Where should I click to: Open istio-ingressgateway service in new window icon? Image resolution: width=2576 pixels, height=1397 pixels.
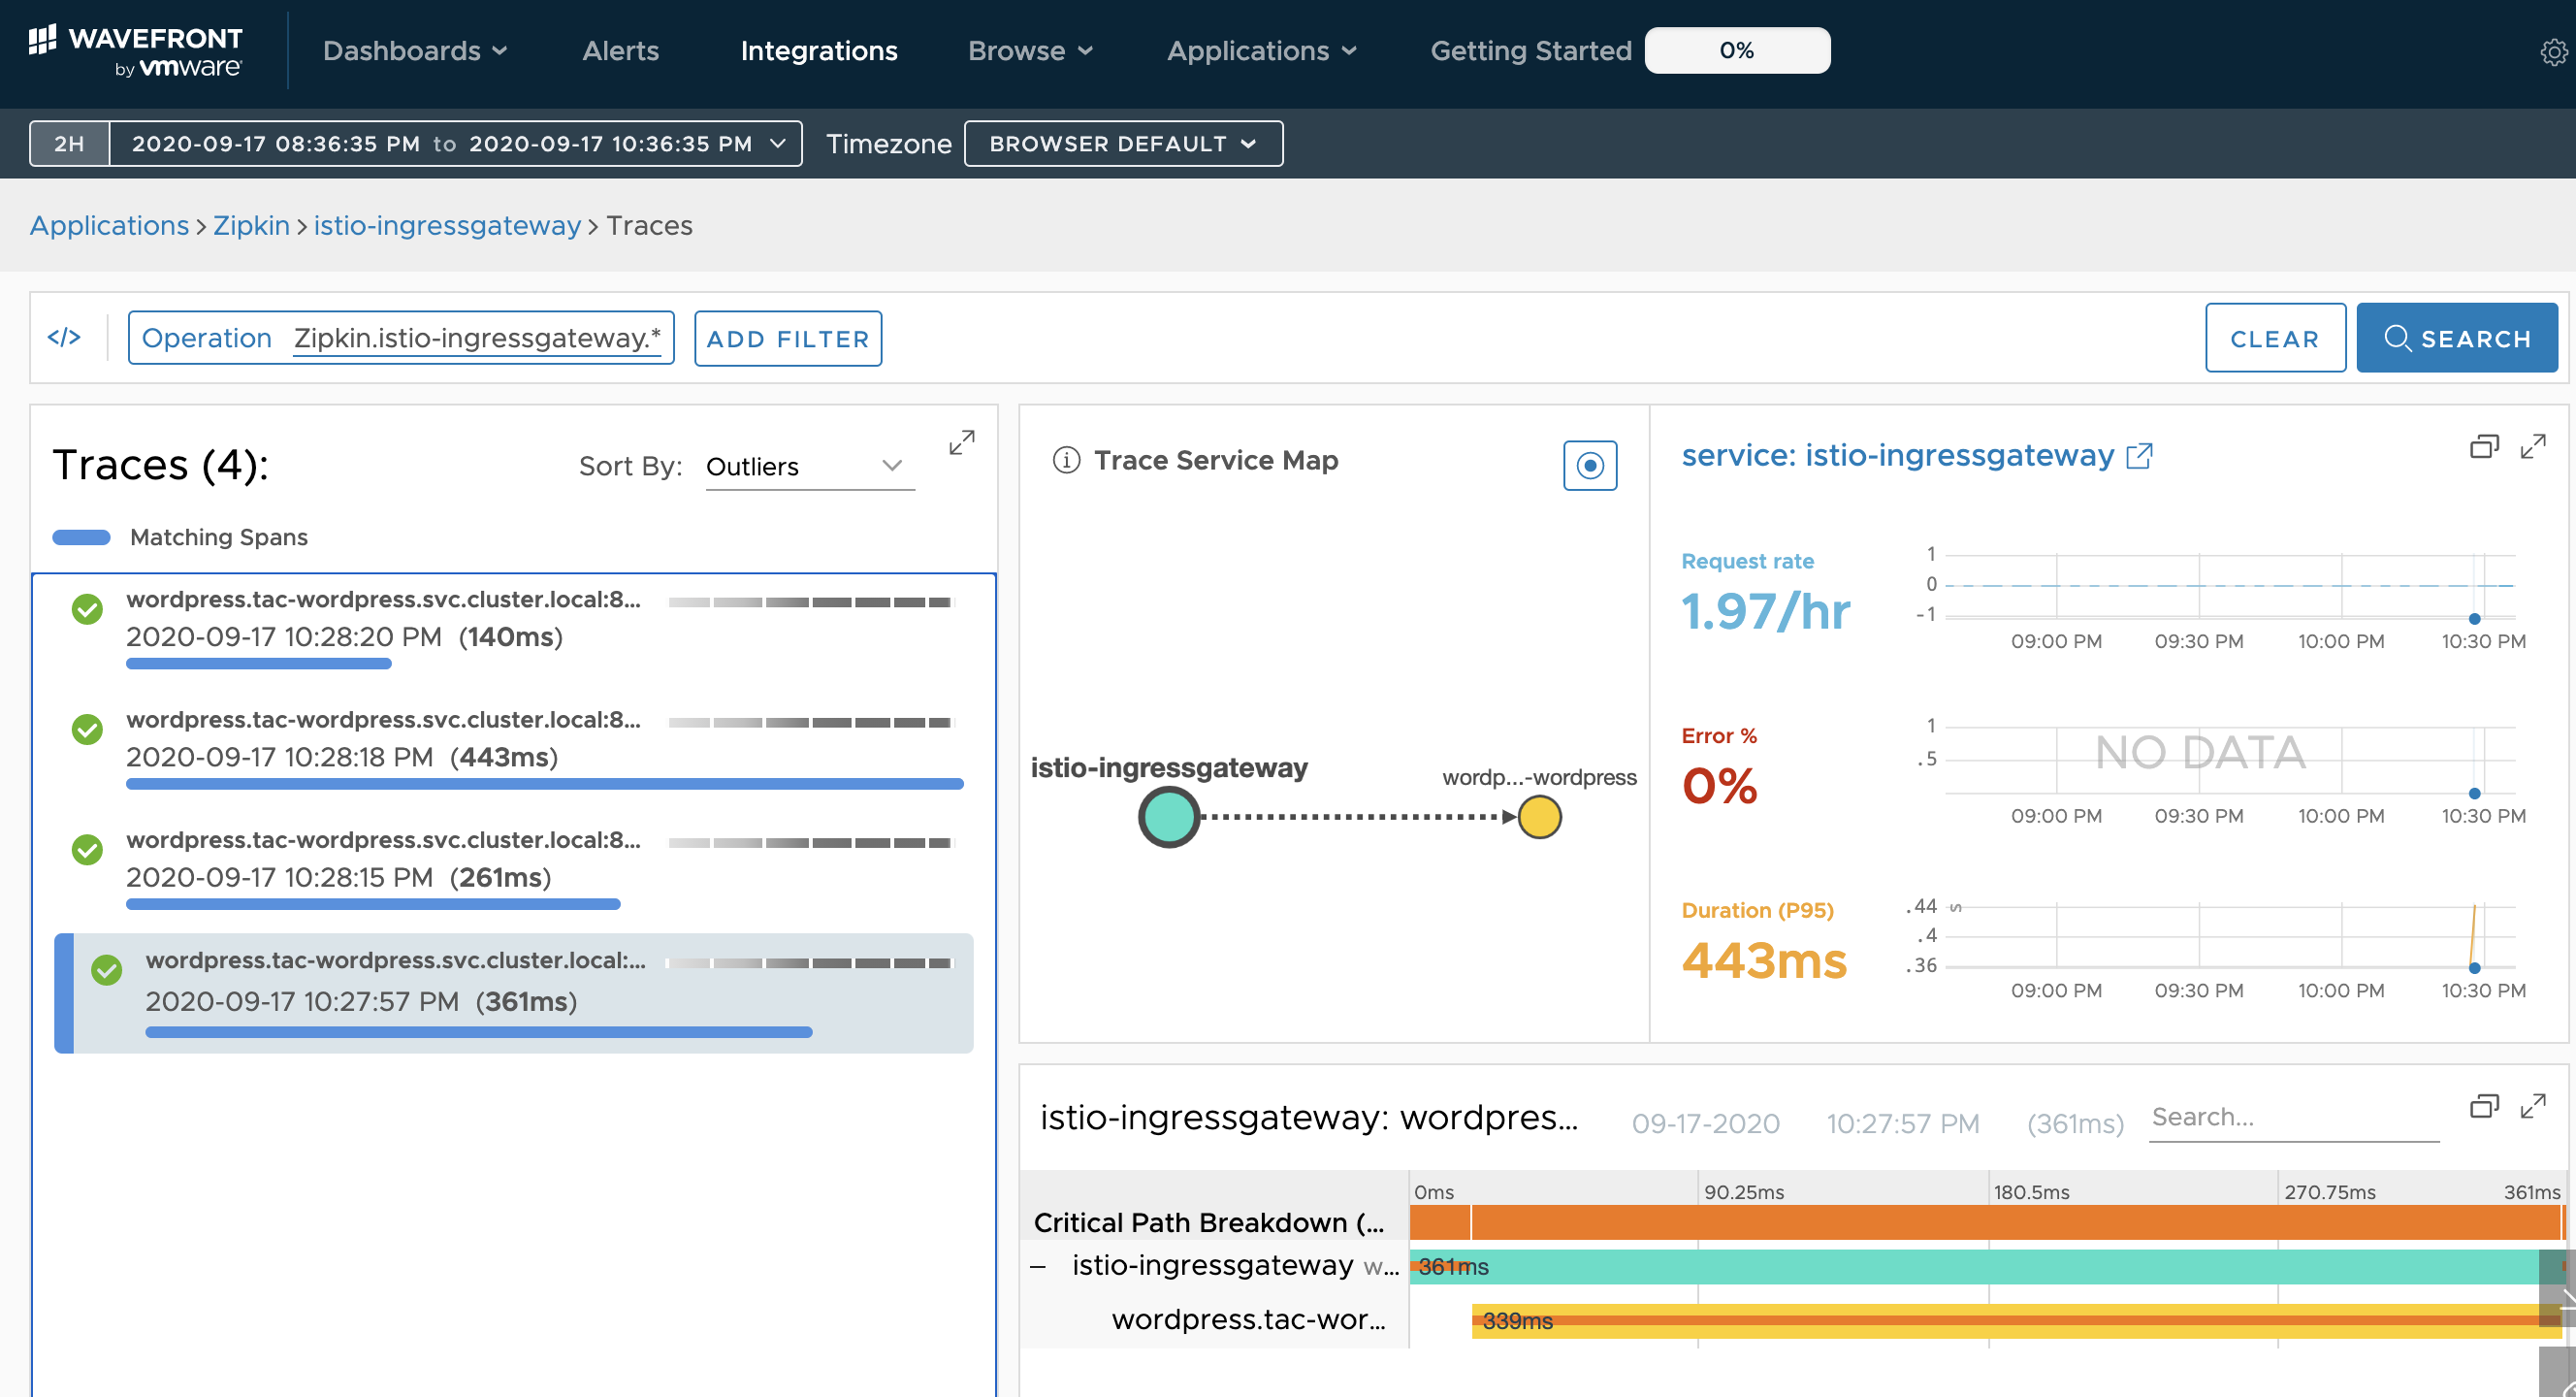[x=2139, y=456]
